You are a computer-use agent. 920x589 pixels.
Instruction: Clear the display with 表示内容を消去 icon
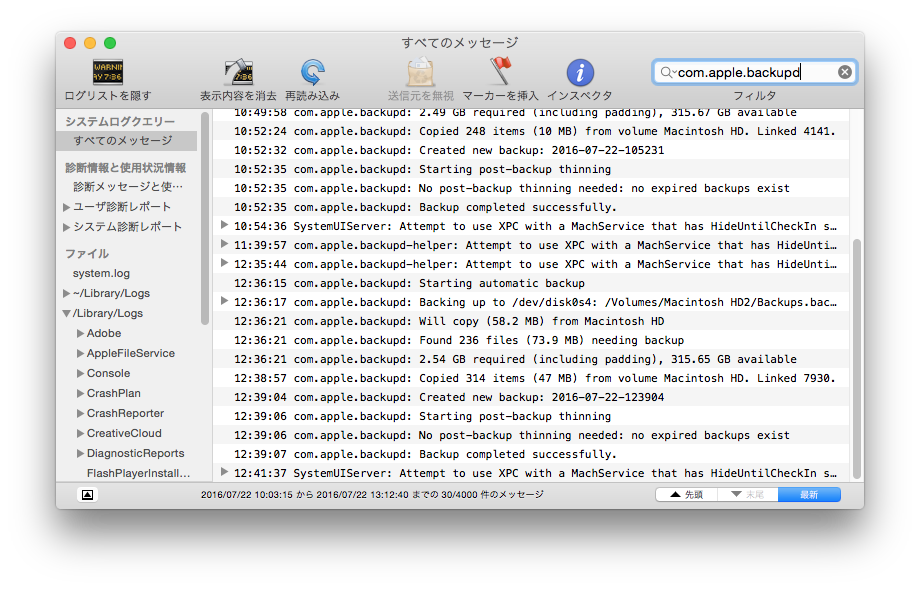238,72
